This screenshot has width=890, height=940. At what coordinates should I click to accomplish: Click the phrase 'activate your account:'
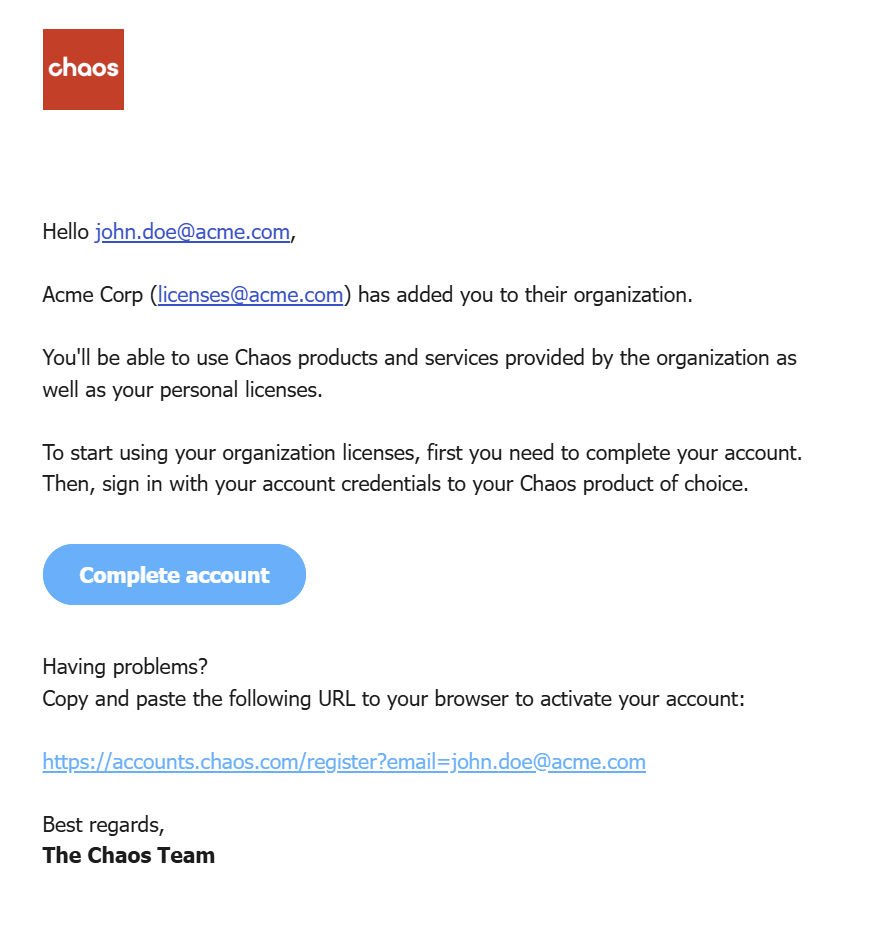click(x=642, y=699)
